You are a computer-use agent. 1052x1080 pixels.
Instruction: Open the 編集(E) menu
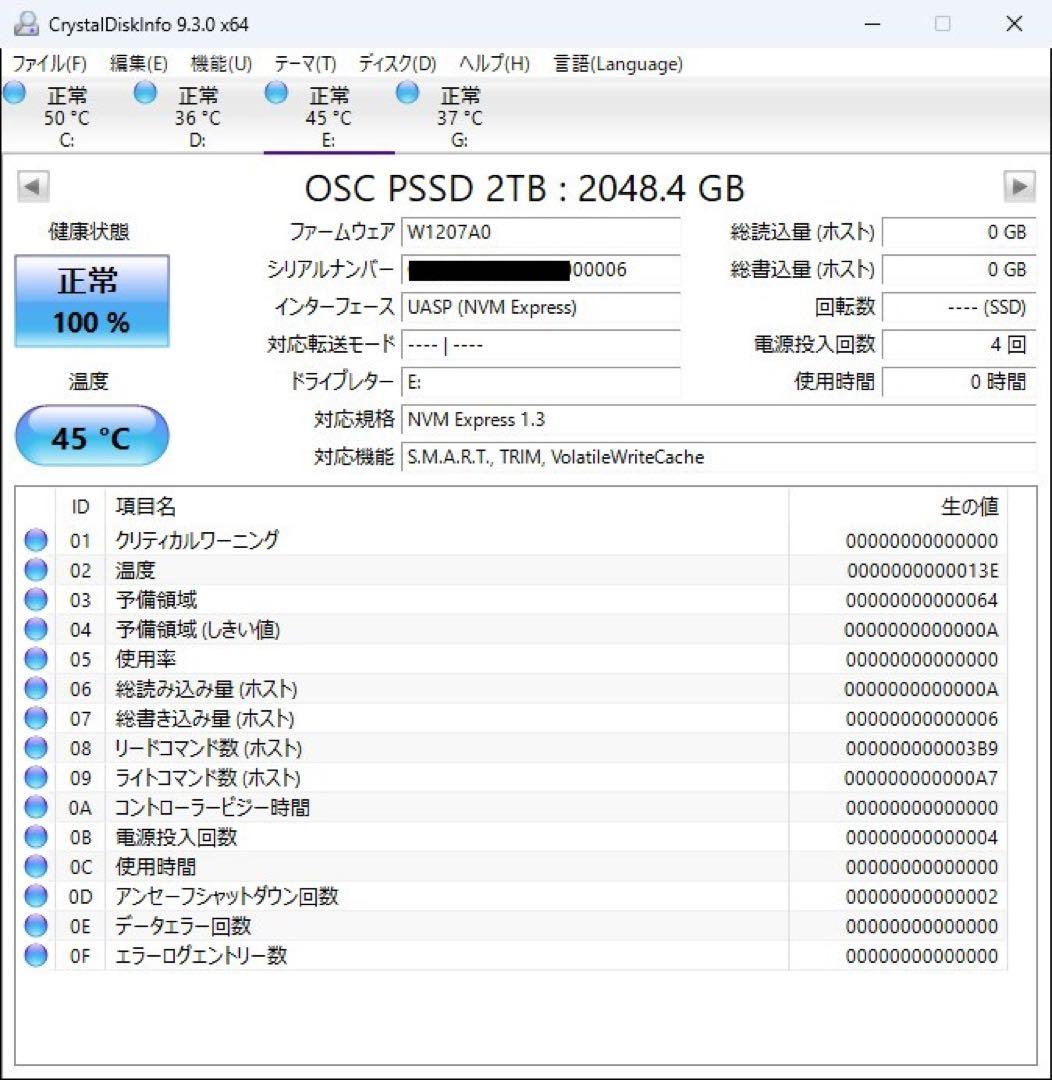coord(138,64)
